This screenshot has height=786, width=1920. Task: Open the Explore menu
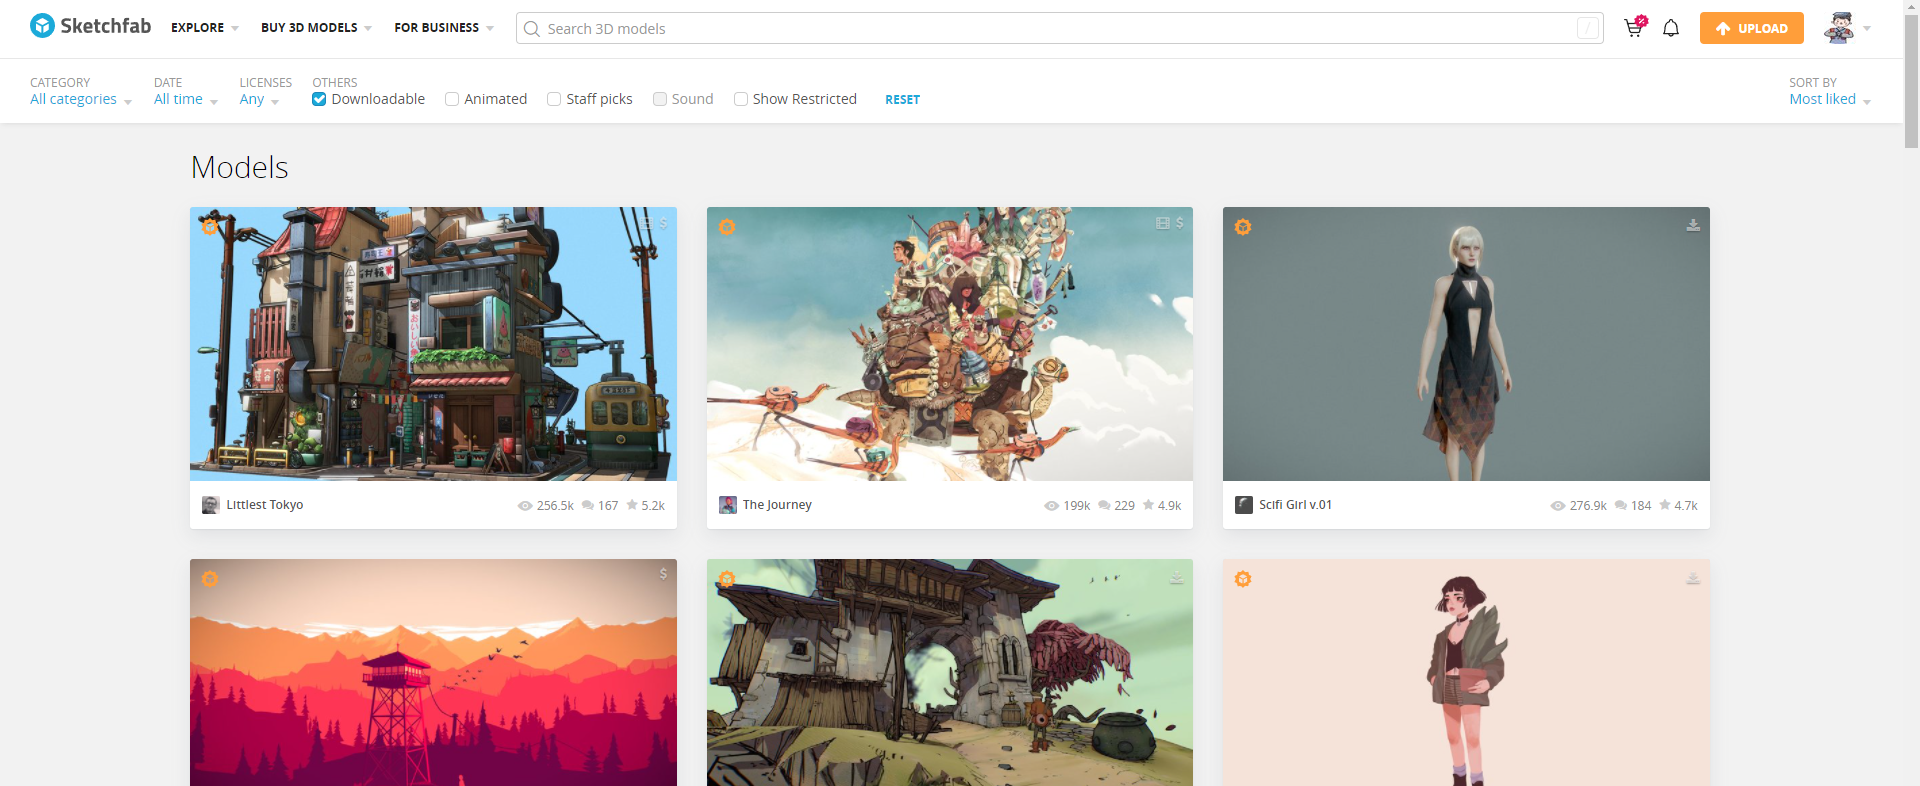pos(205,28)
